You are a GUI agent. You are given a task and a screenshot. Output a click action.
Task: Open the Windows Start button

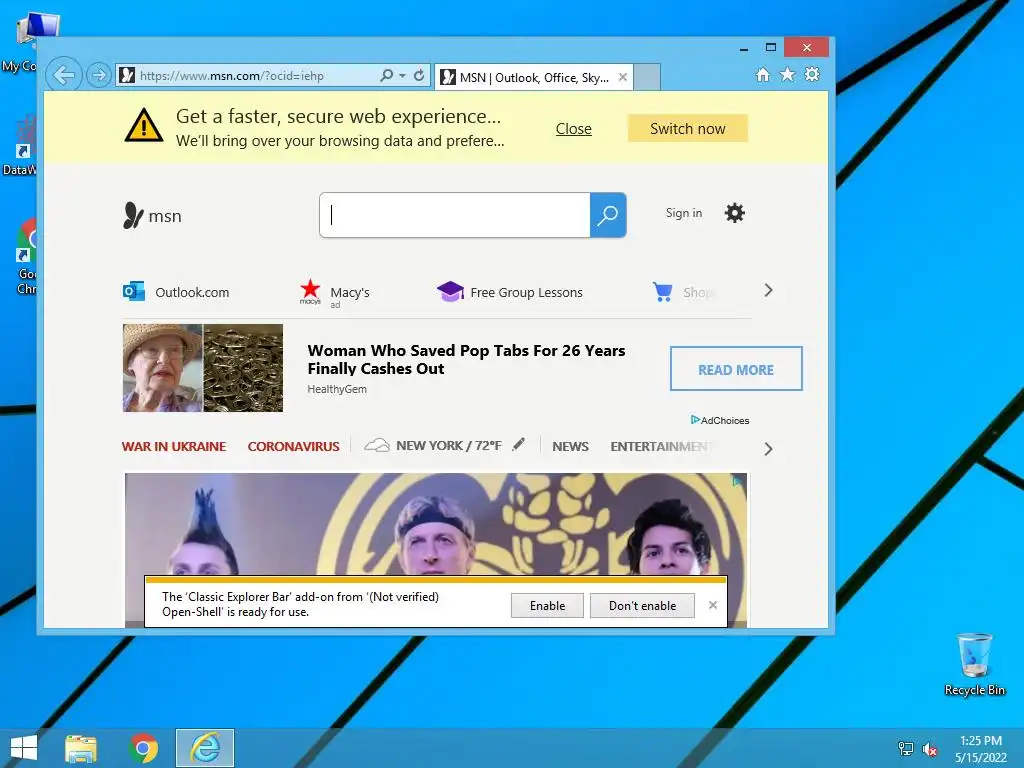[24, 748]
